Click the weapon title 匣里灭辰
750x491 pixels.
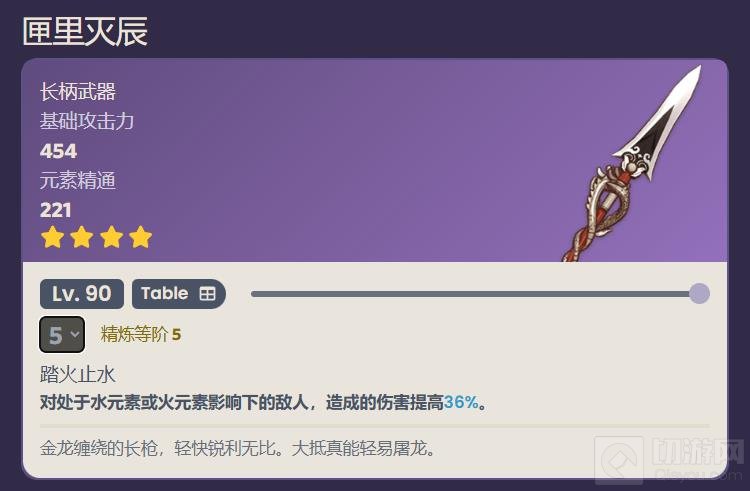click(x=85, y=32)
